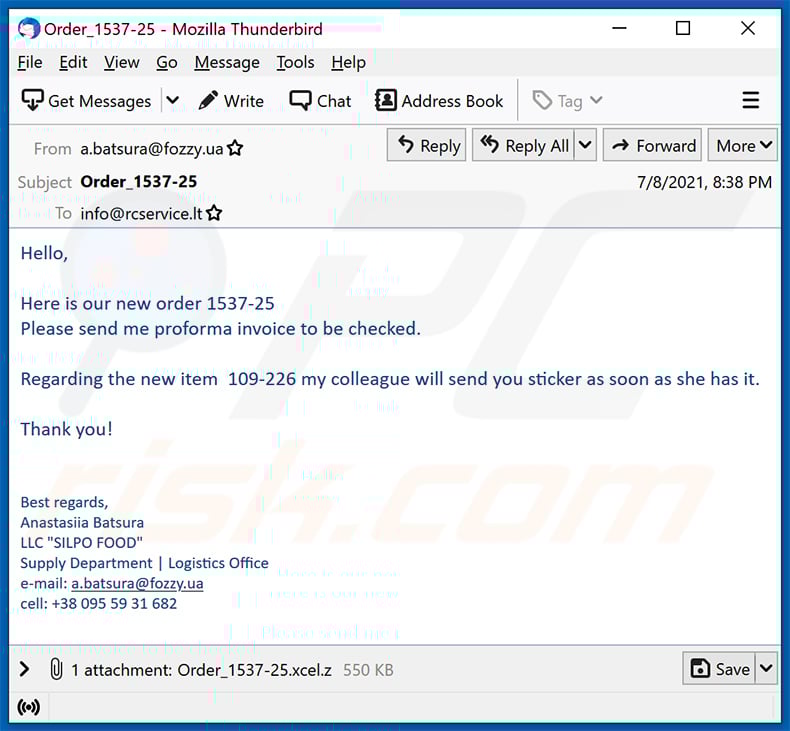Click the online status icon in status bar
The image size is (790, 731).
(29, 707)
